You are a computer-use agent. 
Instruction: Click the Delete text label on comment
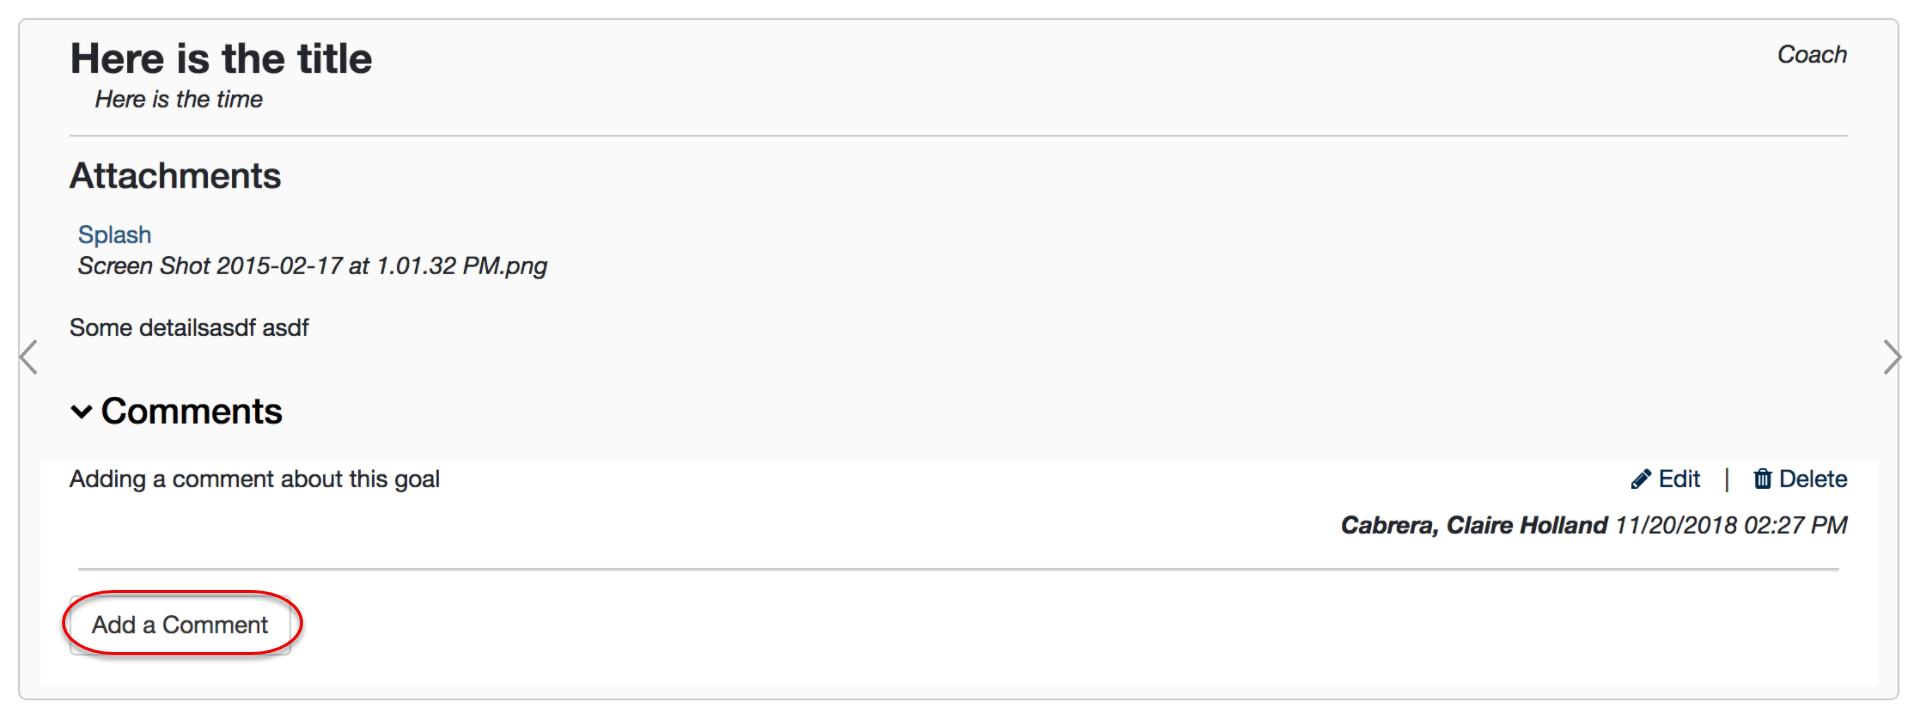[1812, 480]
